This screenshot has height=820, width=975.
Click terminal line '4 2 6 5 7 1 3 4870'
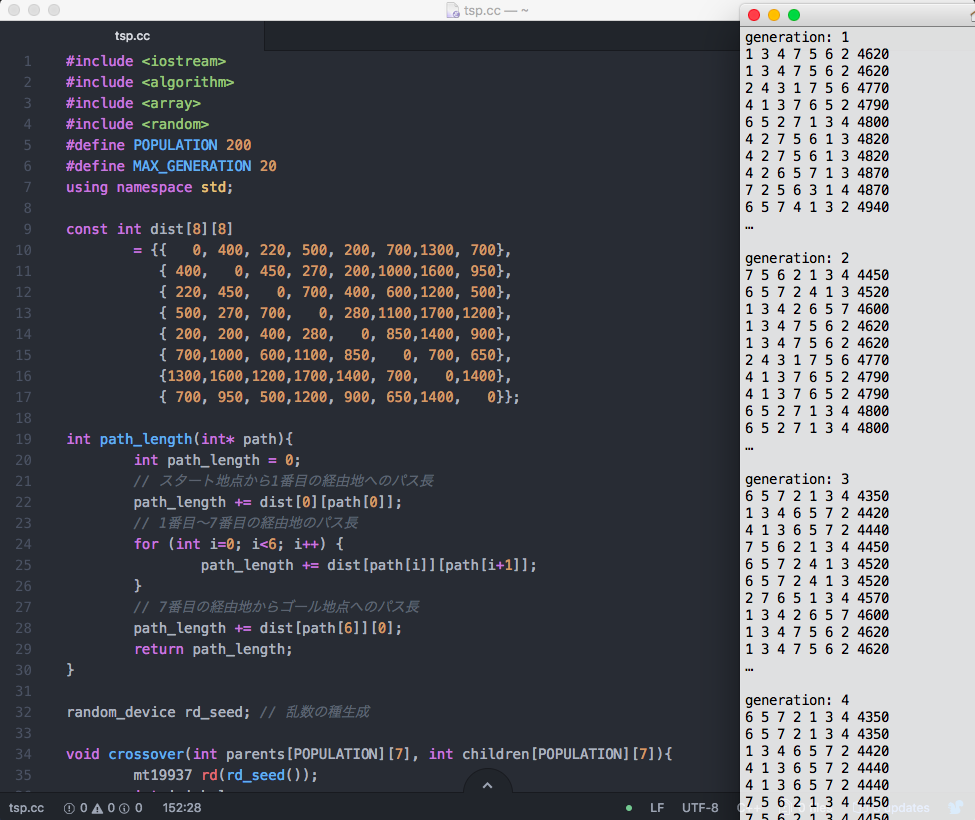click(x=817, y=173)
